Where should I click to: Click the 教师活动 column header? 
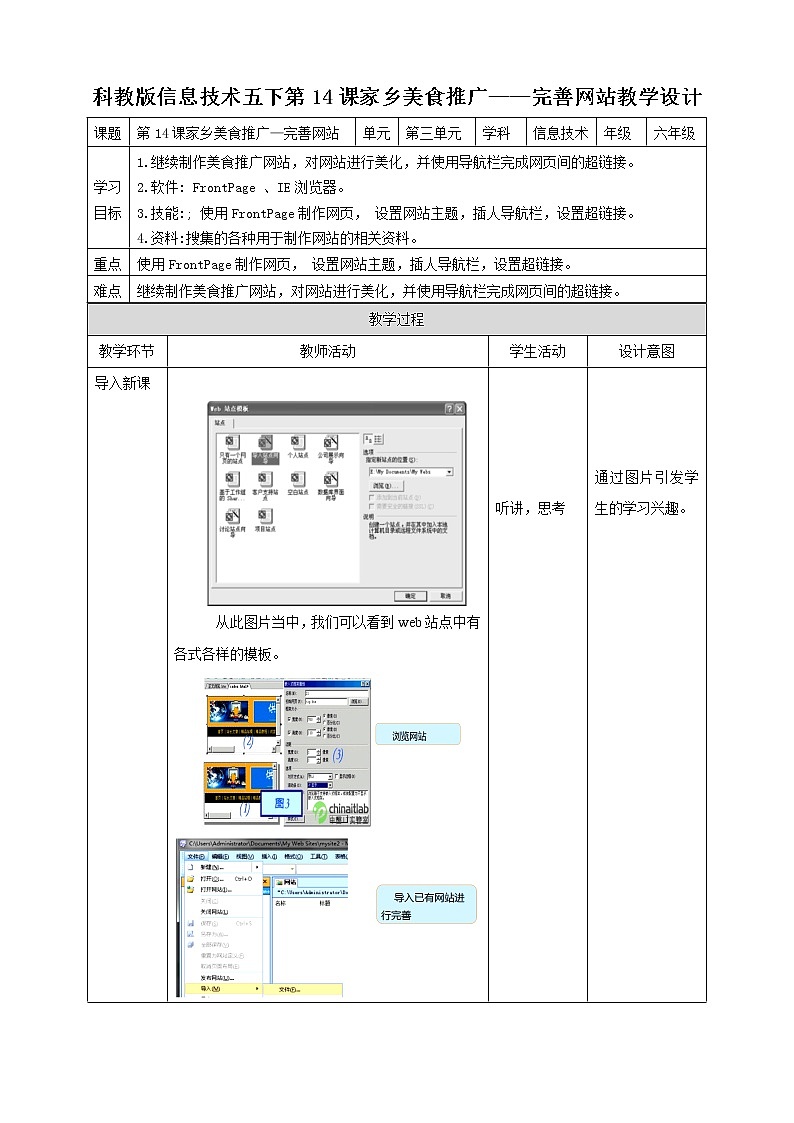(x=328, y=351)
